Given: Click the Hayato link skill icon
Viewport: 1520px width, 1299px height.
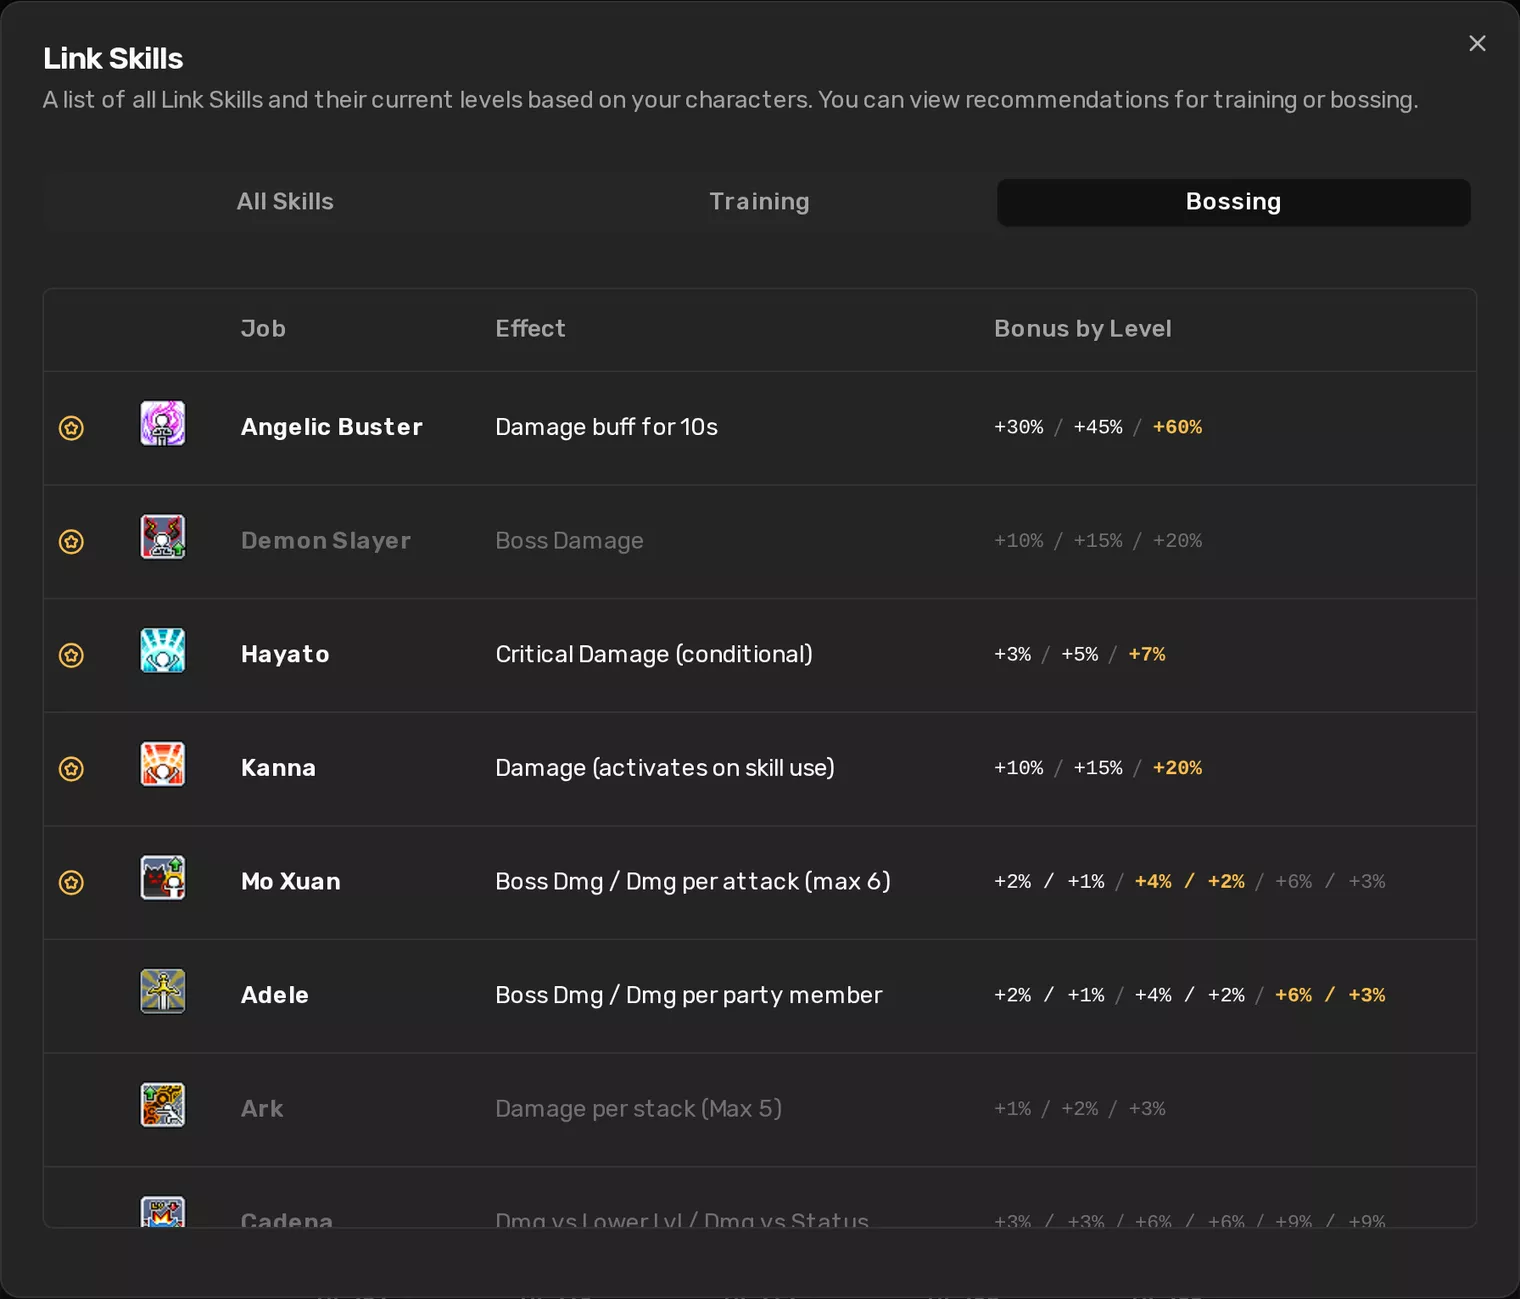Looking at the screenshot, I should pos(163,650).
